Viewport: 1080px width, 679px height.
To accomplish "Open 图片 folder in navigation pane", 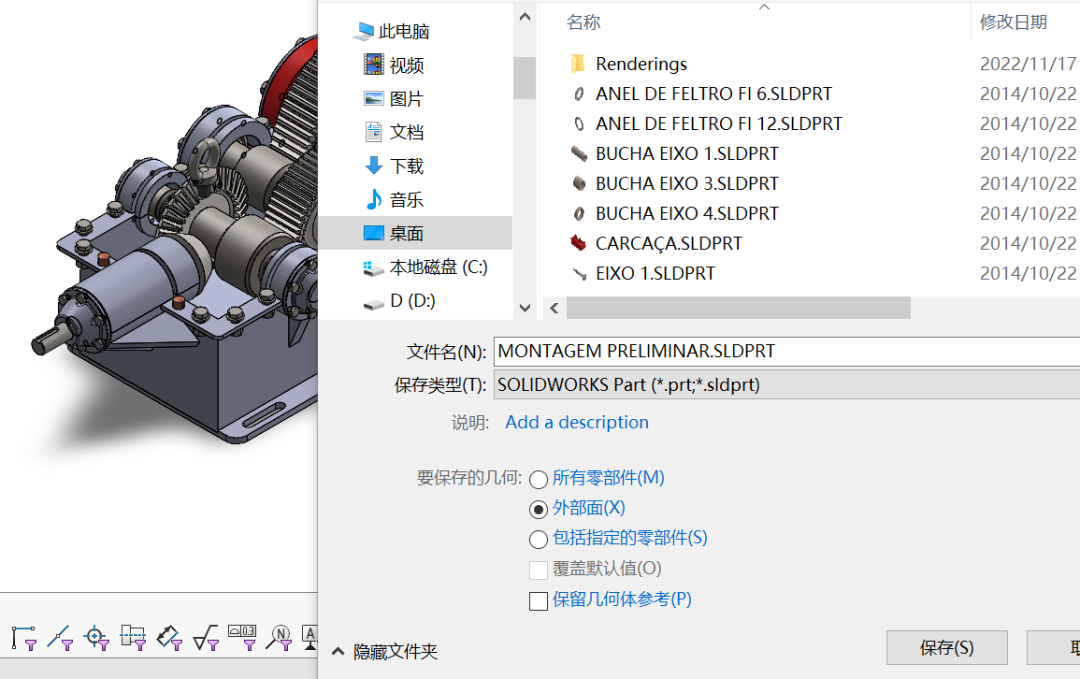I will [x=393, y=98].
